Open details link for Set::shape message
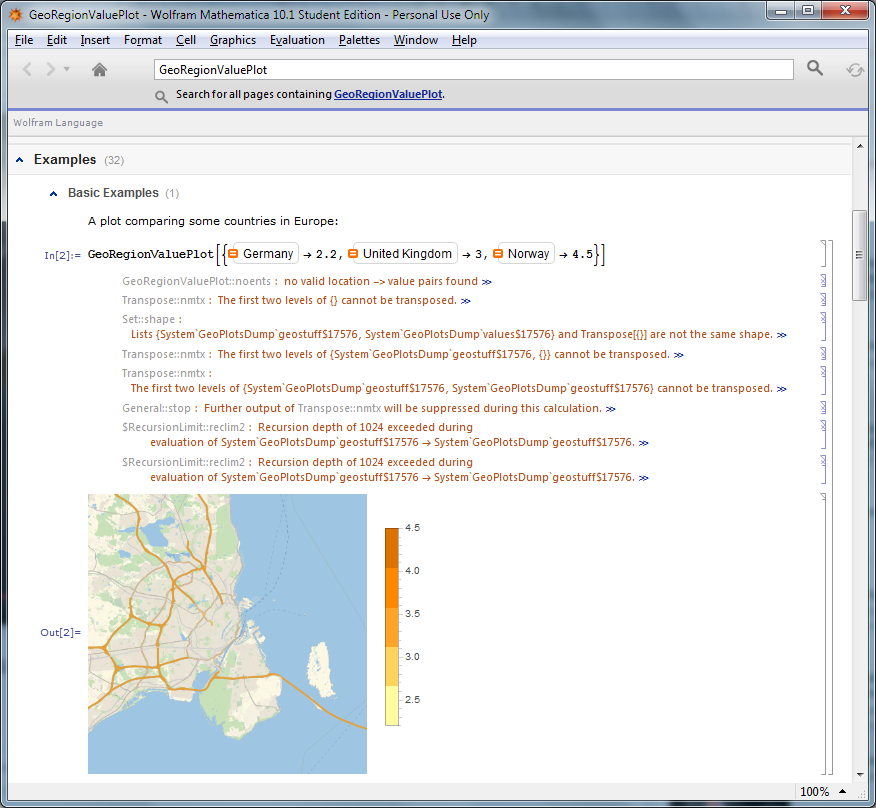This screenshot has width=876, height=808. 782,335
